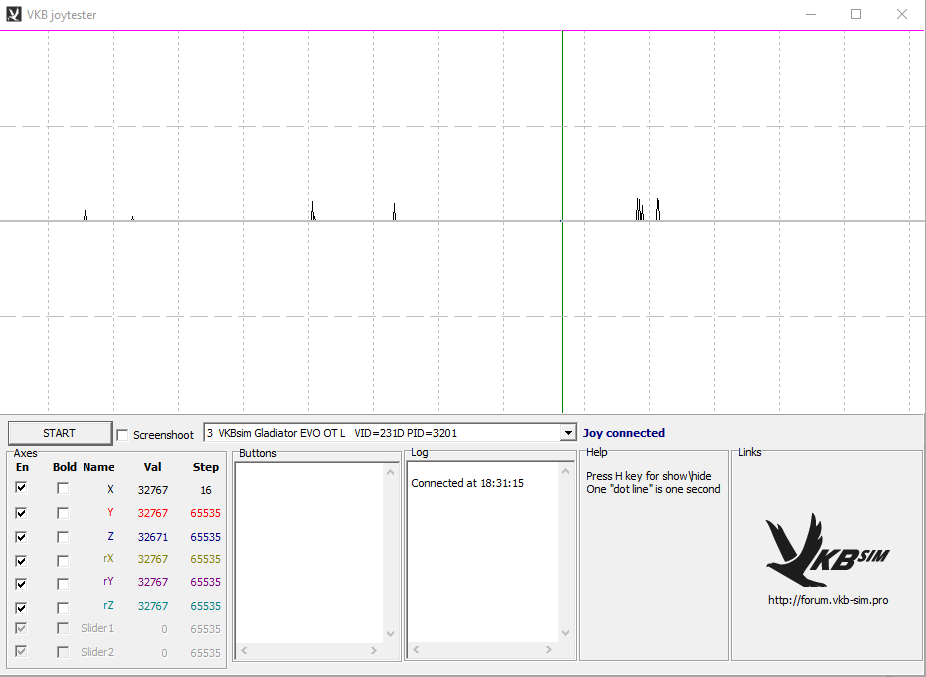Toggle Bold for the Z axis
Screen dimensions: 926x677
[63, 537]
